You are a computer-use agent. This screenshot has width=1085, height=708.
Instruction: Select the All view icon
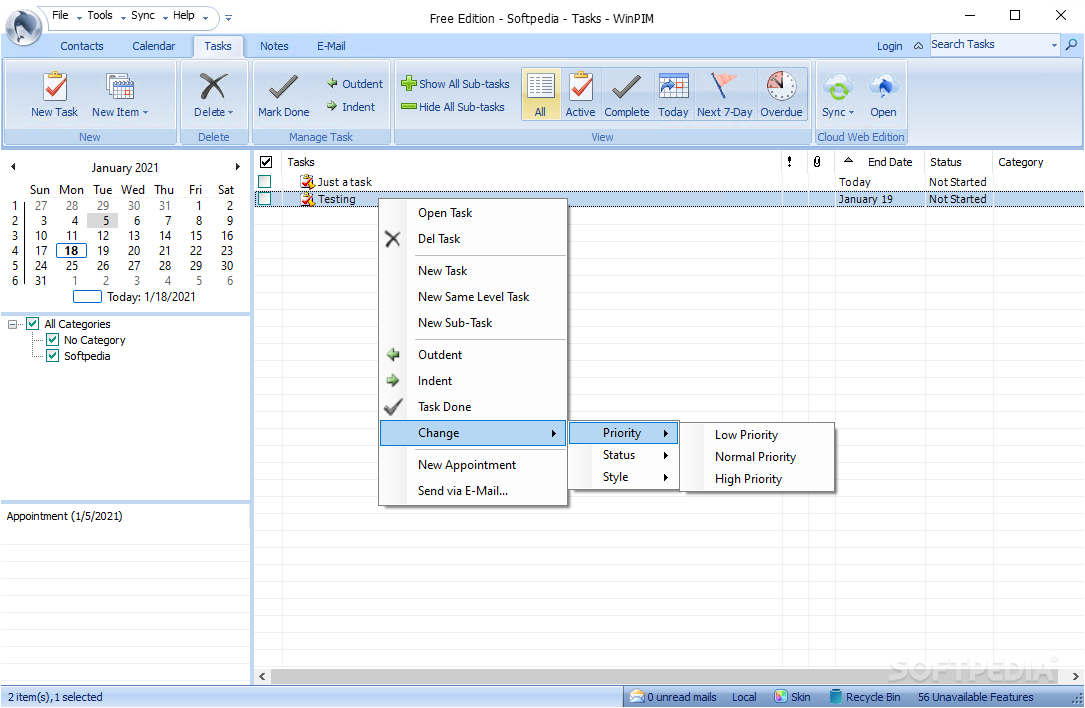click(540, 94)
